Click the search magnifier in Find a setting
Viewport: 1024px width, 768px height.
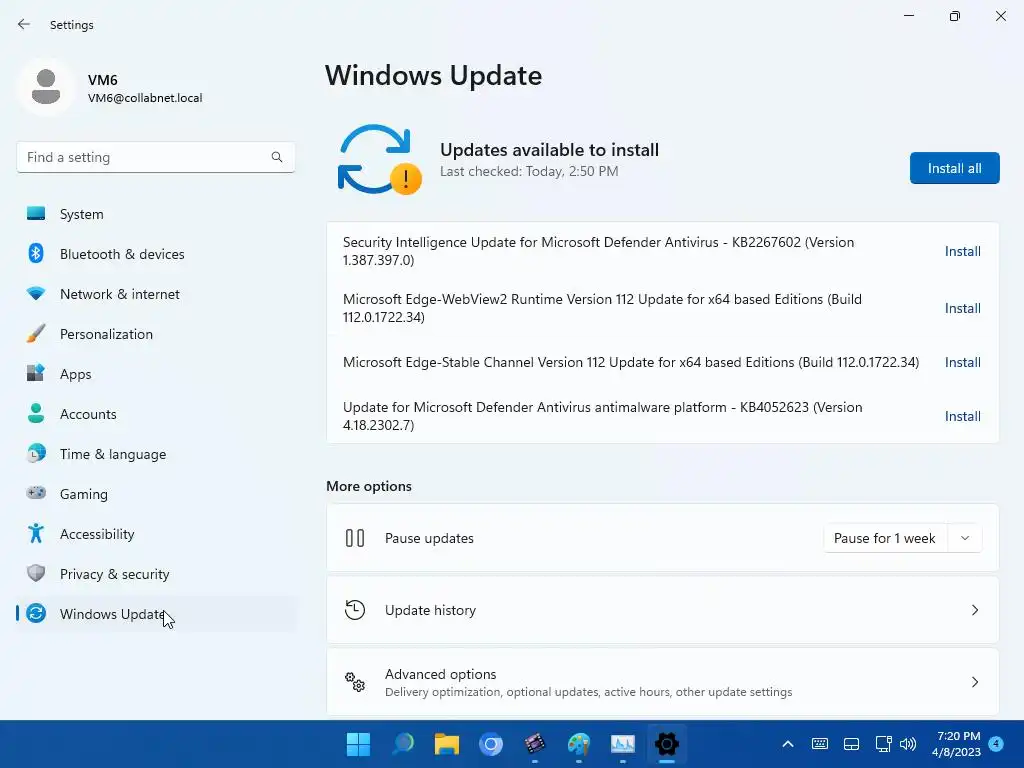277,157
